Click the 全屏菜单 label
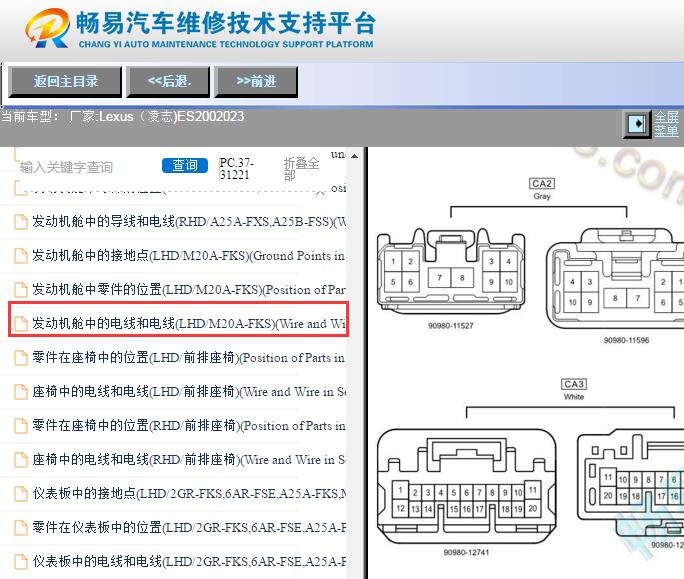The image size is (684, 579). click(666, 124)
